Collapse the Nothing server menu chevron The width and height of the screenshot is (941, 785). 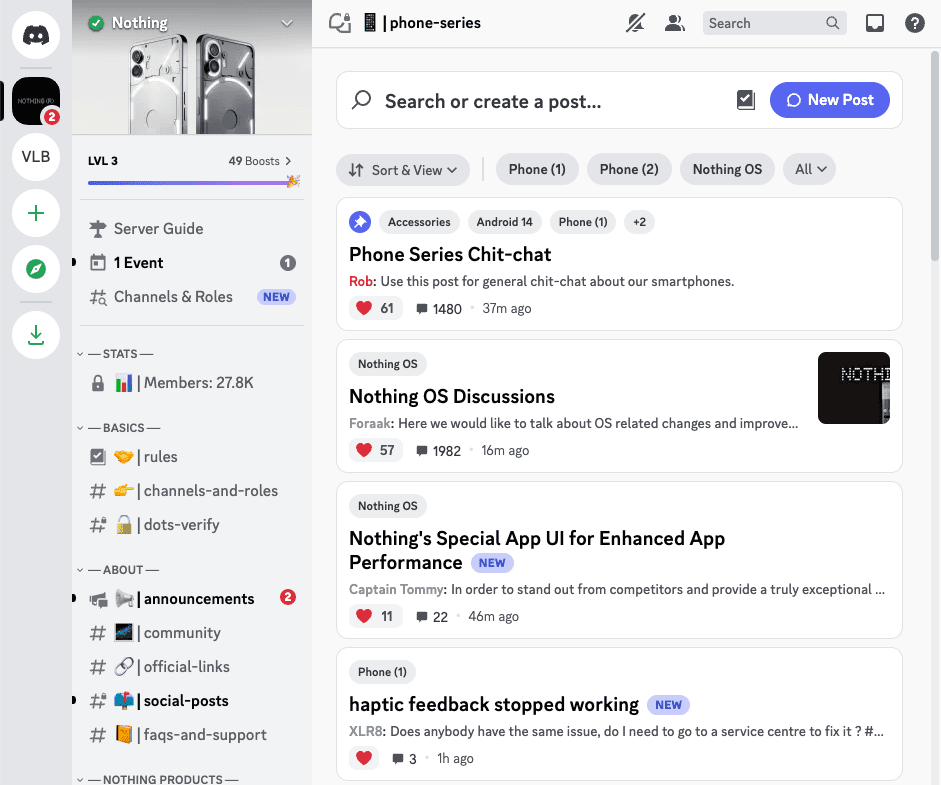[287, 22]
